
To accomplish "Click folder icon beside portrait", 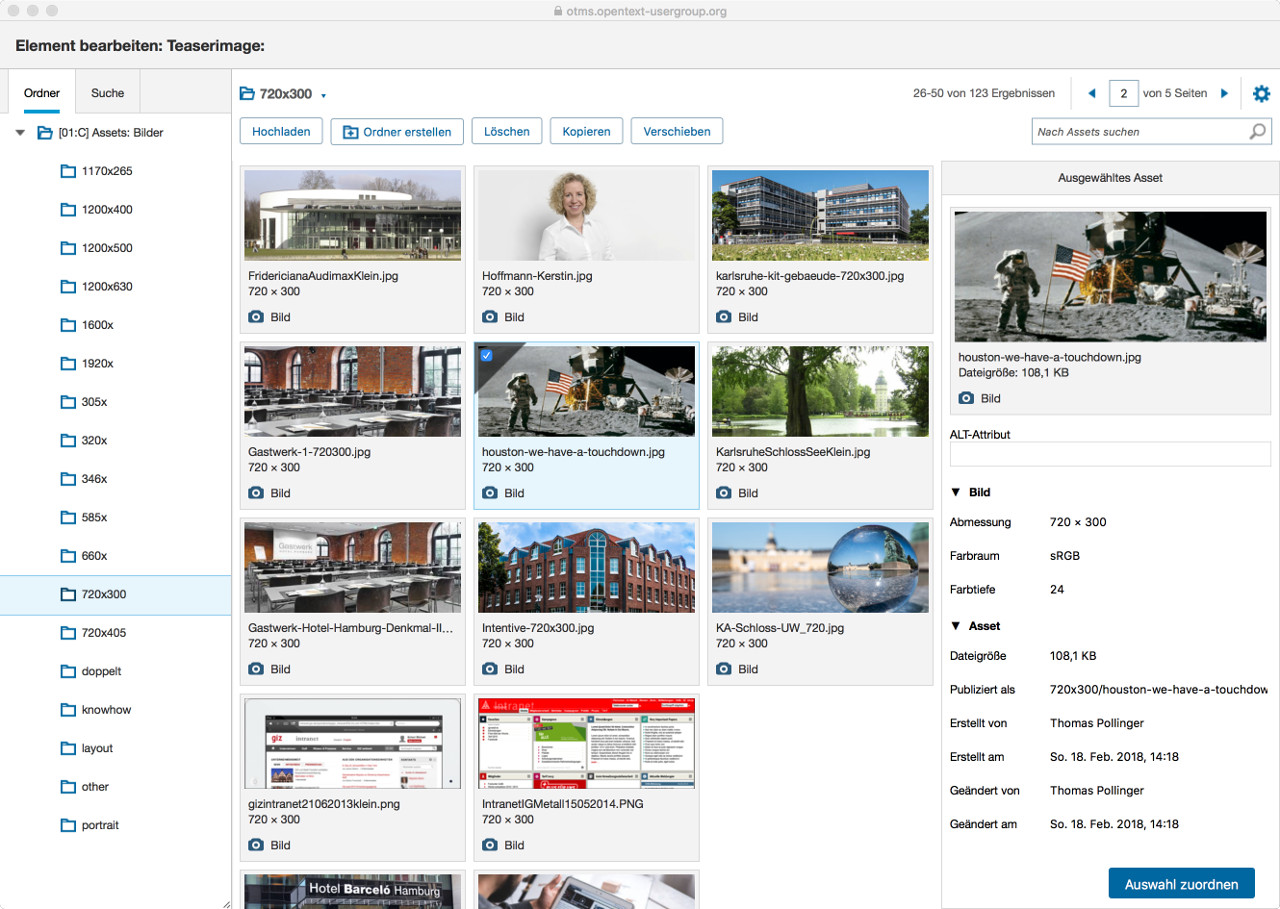I will 68,825.
